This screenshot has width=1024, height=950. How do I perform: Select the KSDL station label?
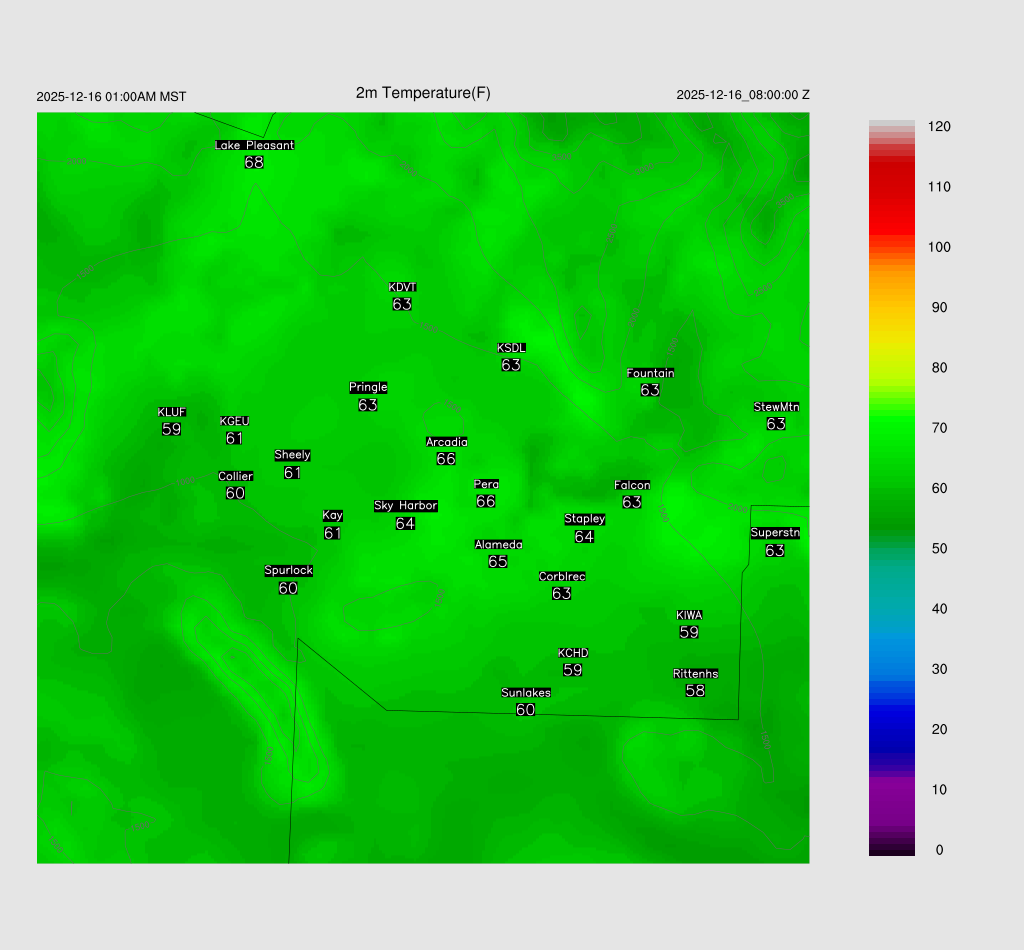pyautogui.click(x=511, y=348)
